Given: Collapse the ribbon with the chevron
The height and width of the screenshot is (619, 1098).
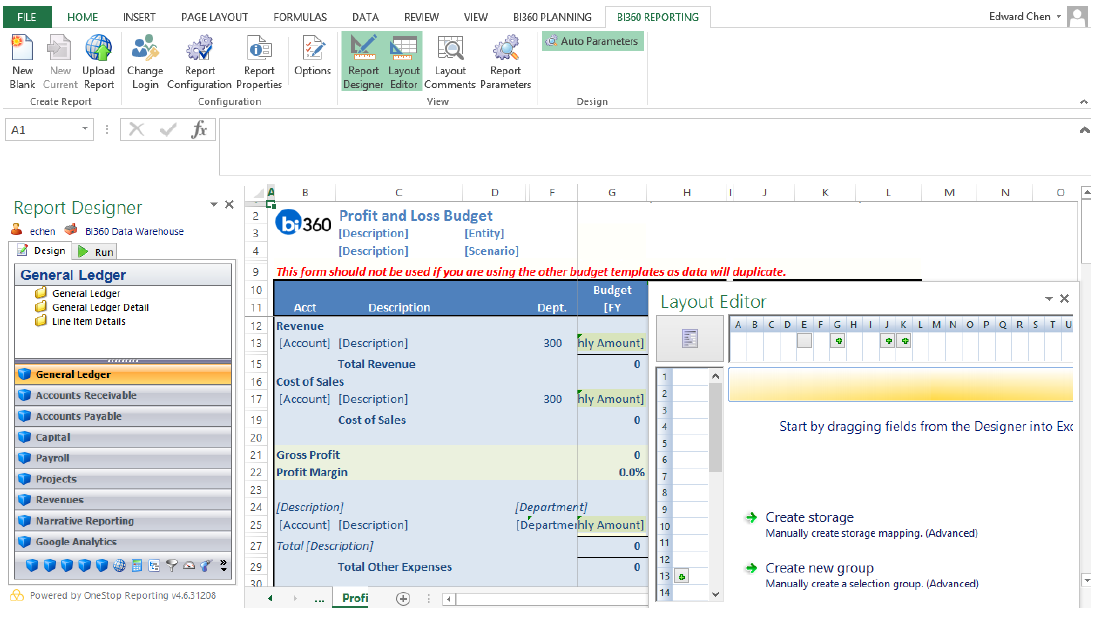Looking at the screenshot, I should 1084,102.
